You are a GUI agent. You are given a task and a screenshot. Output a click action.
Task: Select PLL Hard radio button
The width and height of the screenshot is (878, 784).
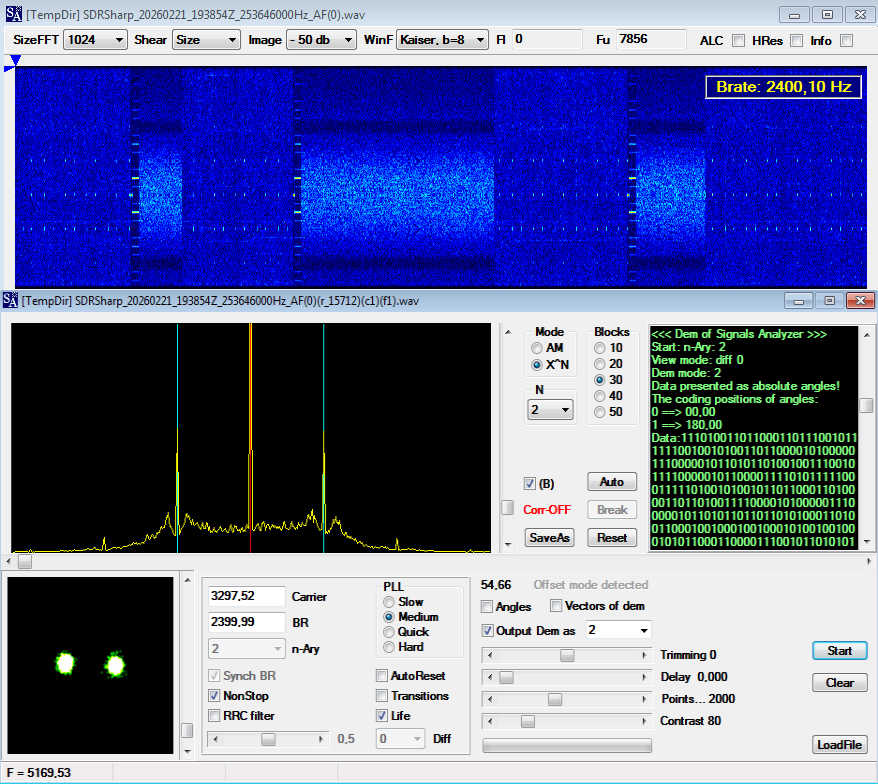click(389, 647)
